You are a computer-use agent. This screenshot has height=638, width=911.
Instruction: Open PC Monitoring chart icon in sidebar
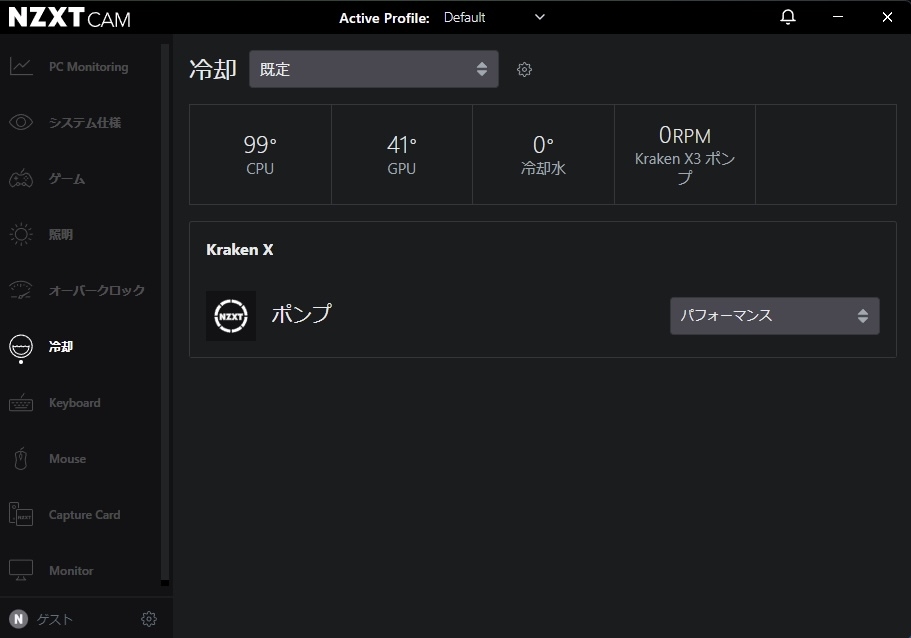(21, 66)
